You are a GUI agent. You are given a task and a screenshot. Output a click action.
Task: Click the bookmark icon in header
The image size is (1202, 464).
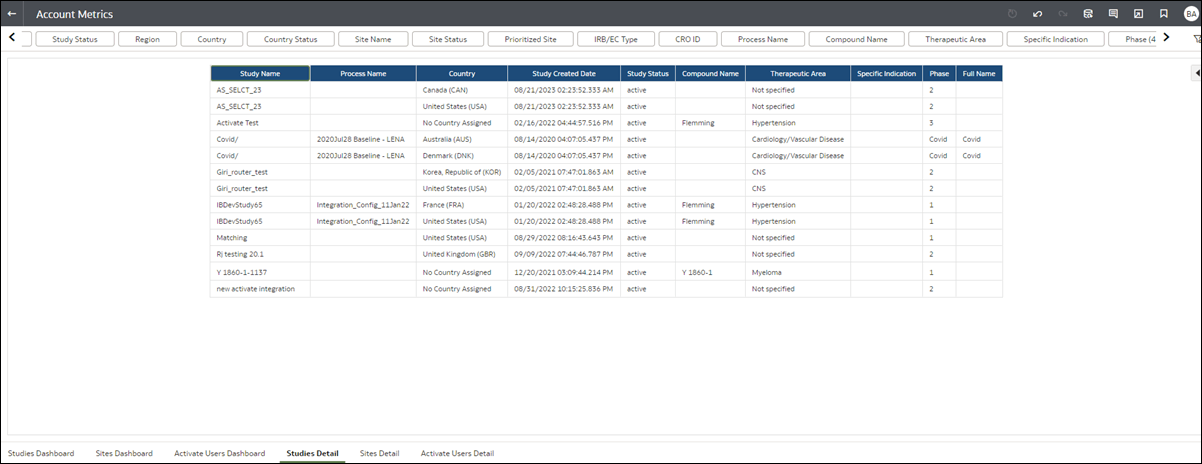tap(1163, 14)
